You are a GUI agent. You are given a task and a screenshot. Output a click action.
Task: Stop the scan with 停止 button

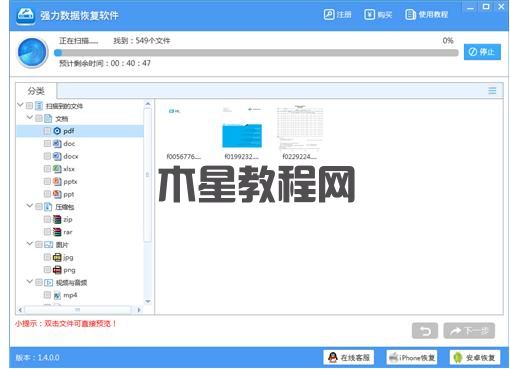(482, 52)
